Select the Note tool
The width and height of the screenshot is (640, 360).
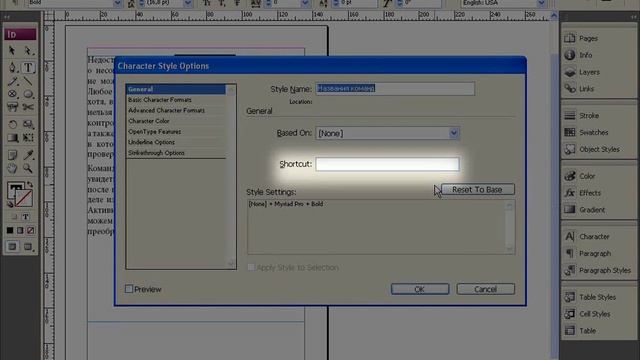click(12, 155)
